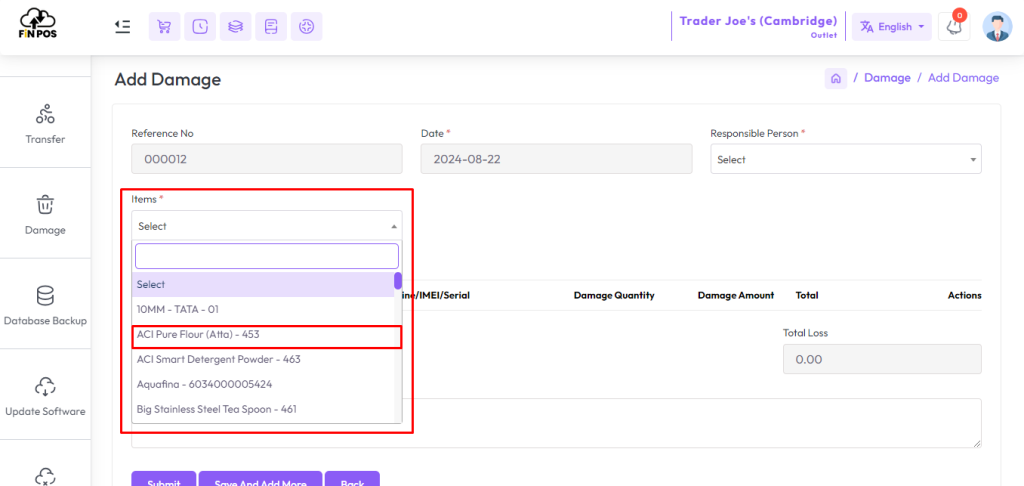Click the Damage Amount column header

click(736, 295)
